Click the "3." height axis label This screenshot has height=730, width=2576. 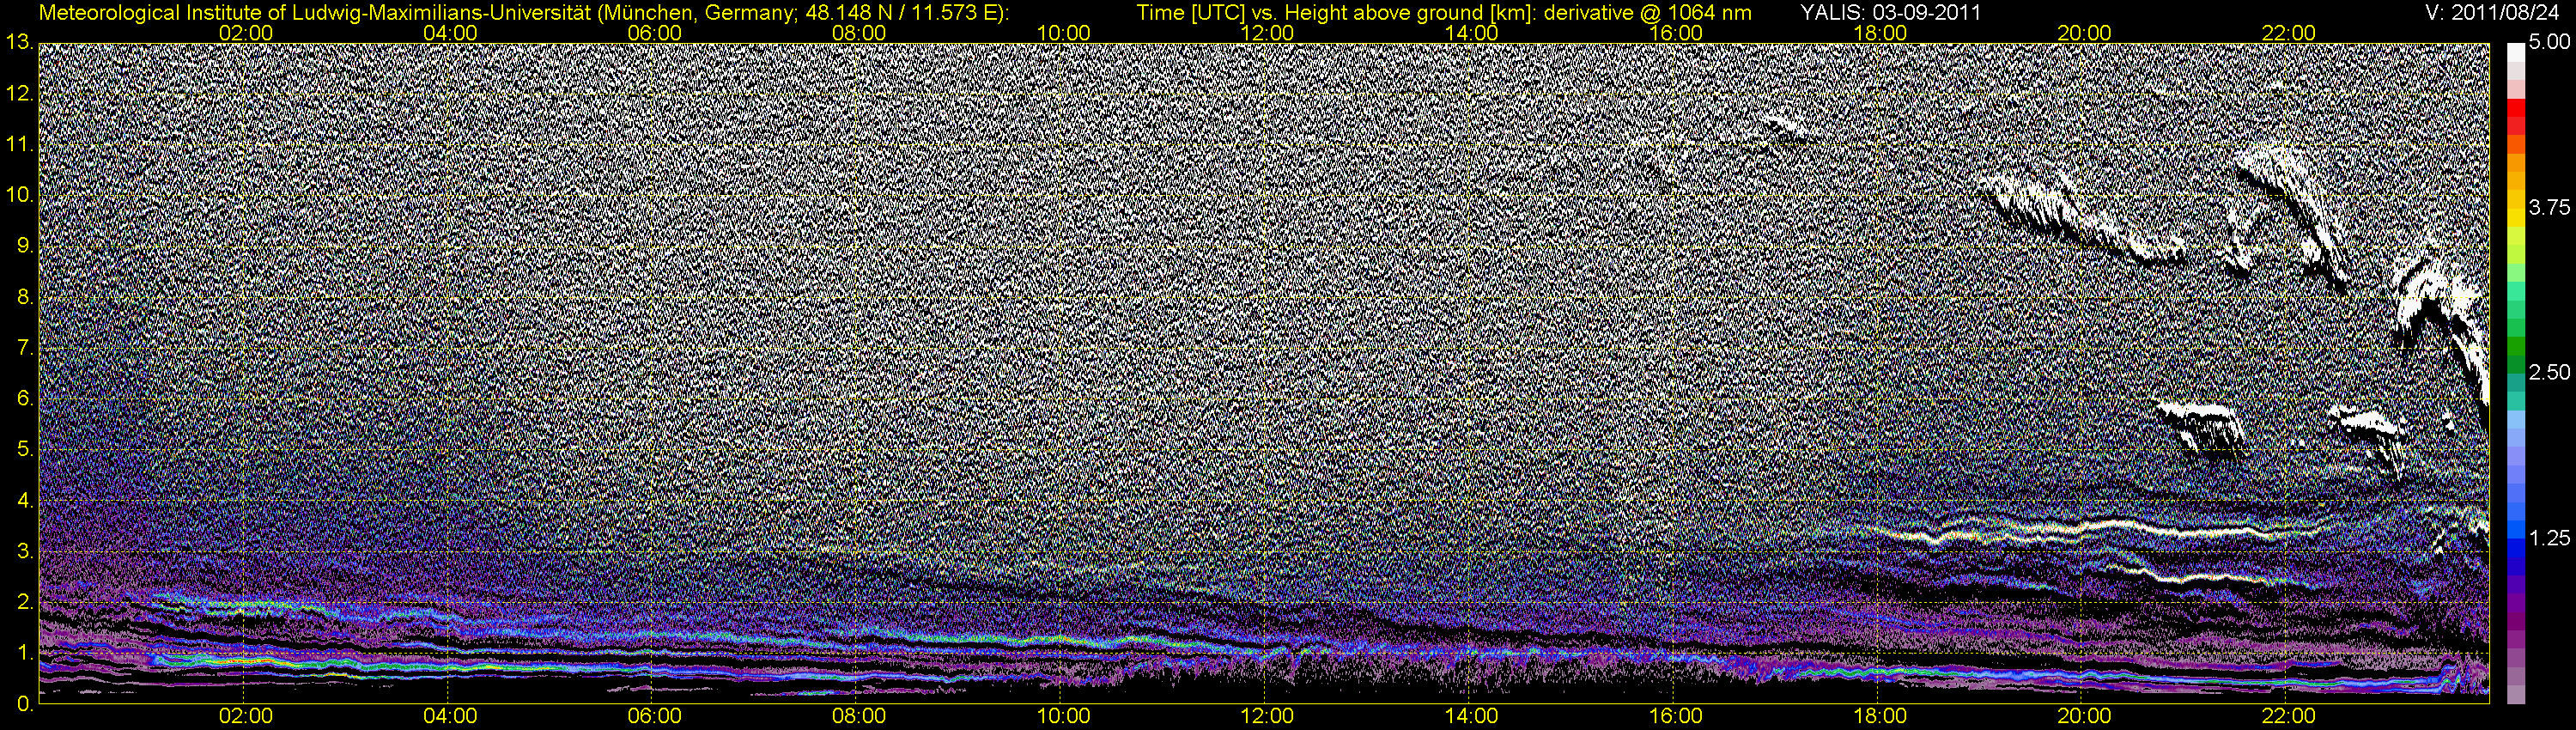[x=25, y=552]
